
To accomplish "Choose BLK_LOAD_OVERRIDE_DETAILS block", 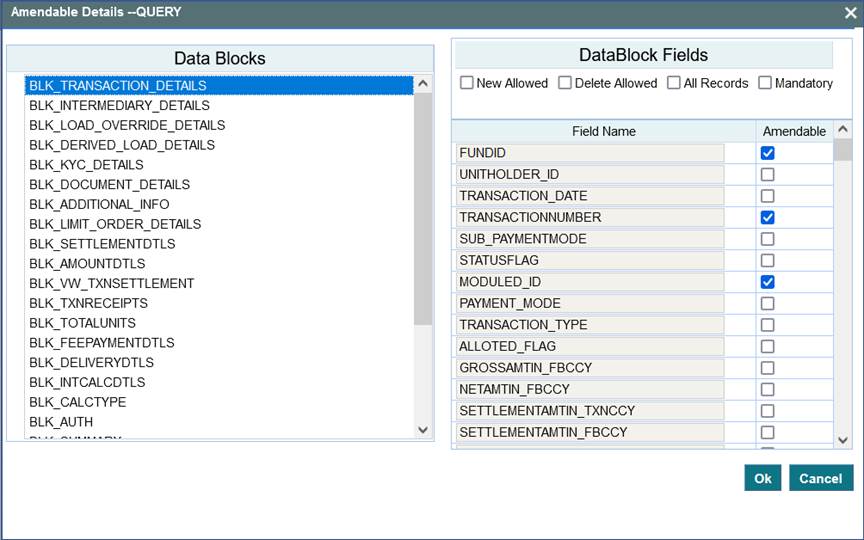I will click(x=219, y=125).
